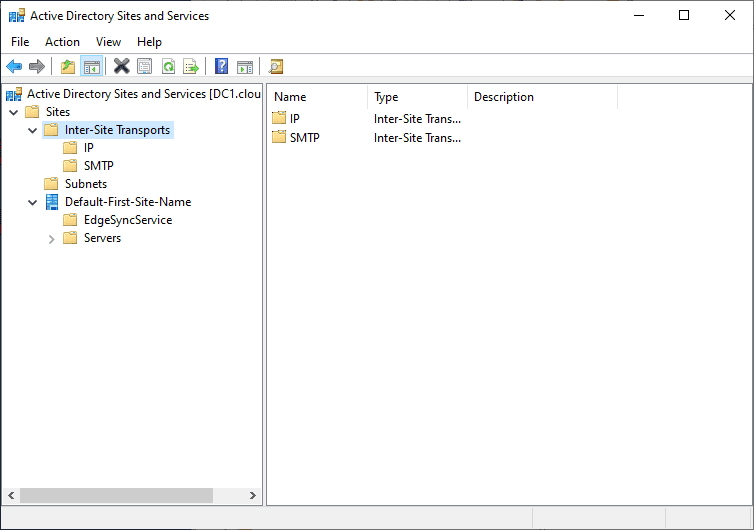Select the SMTP node in the tree
Viewport: 754px width, 530px height.
(x=99, y=165)
